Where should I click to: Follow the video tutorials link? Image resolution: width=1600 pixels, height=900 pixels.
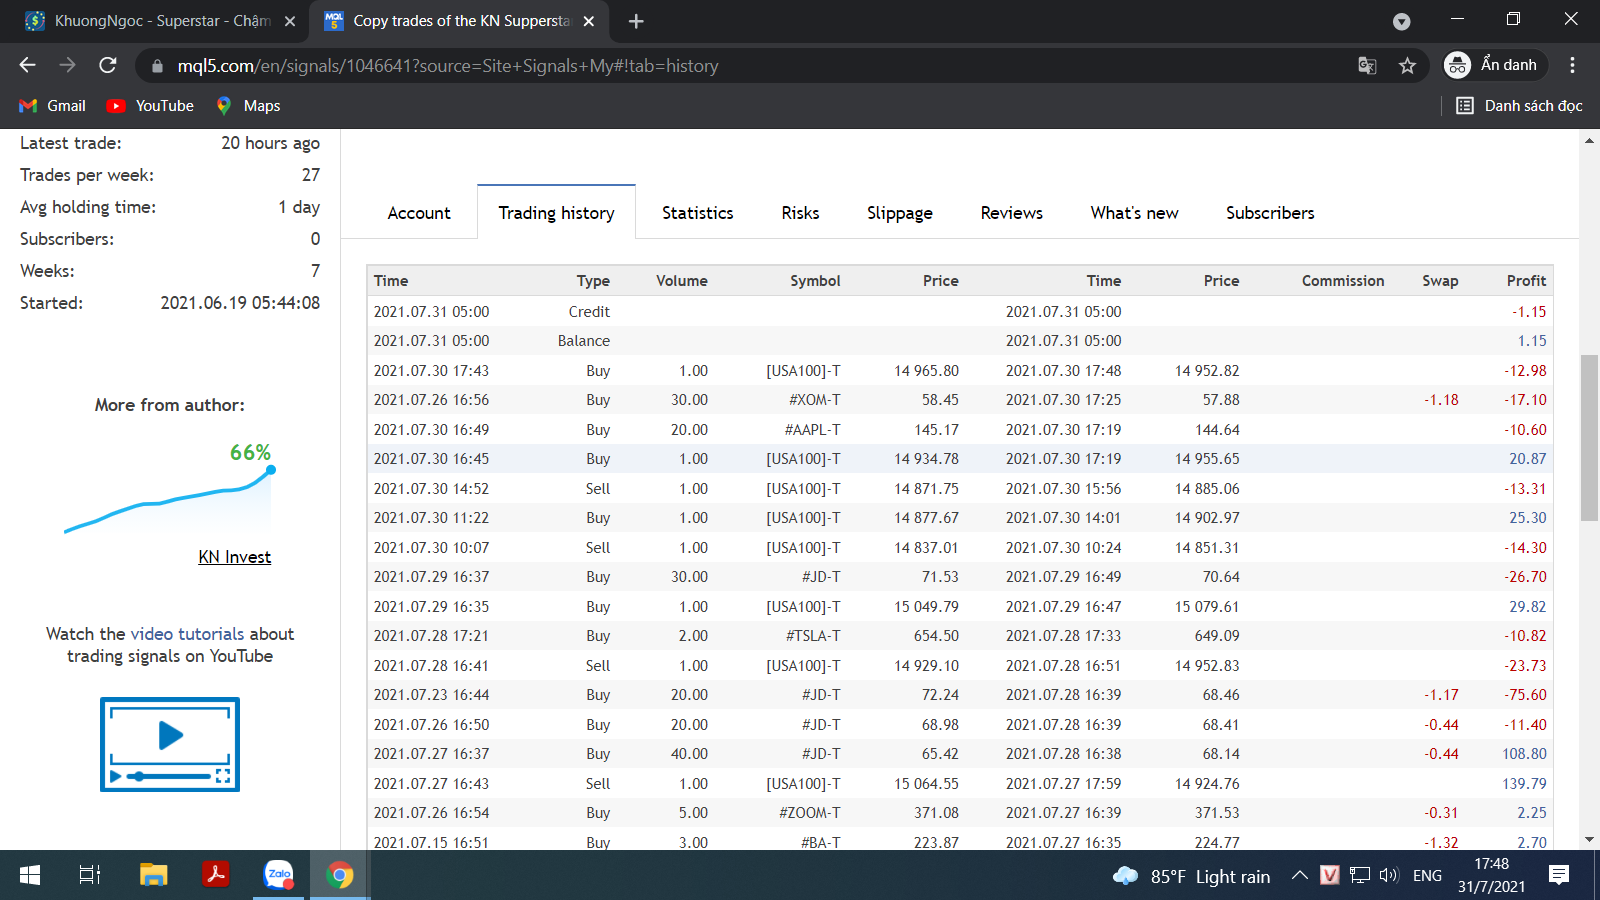(187, 634)
